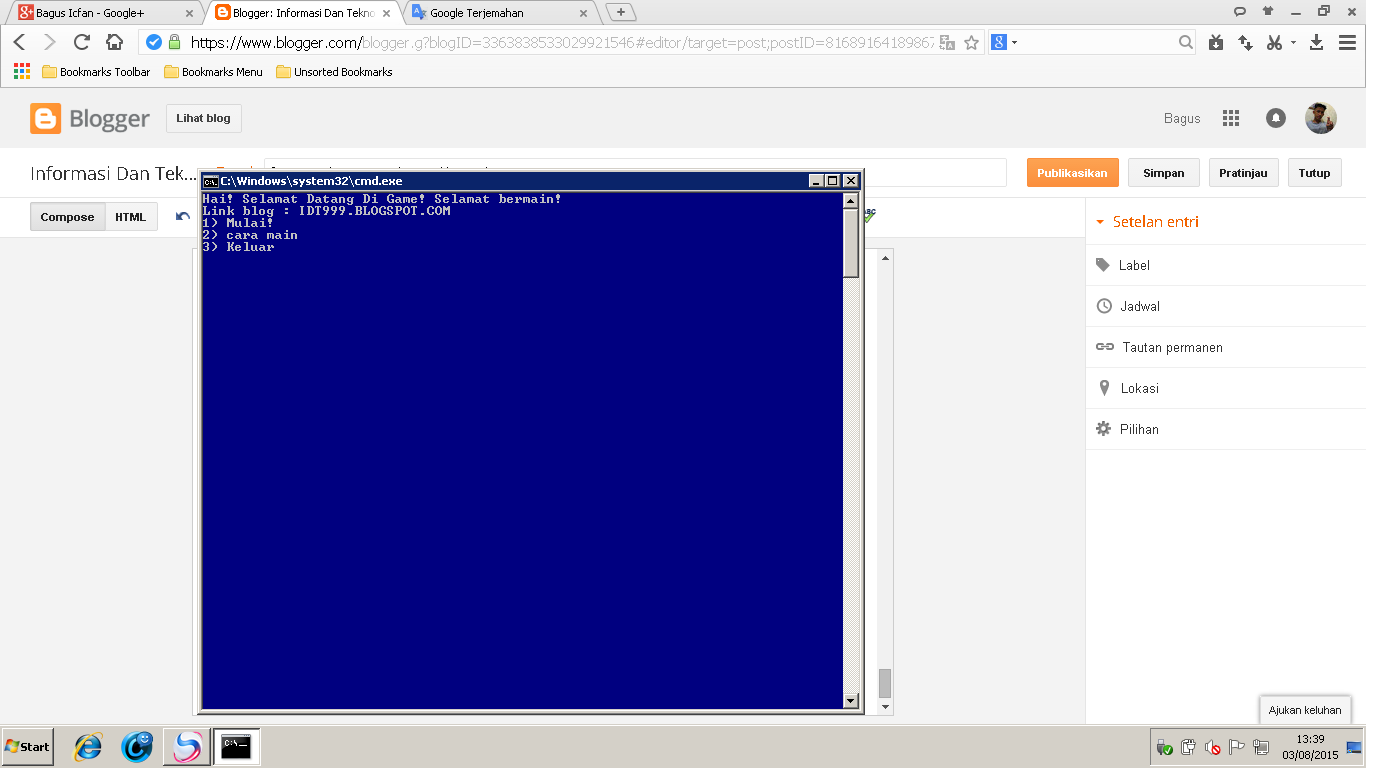Open a new browser tab

pos(621,12)
